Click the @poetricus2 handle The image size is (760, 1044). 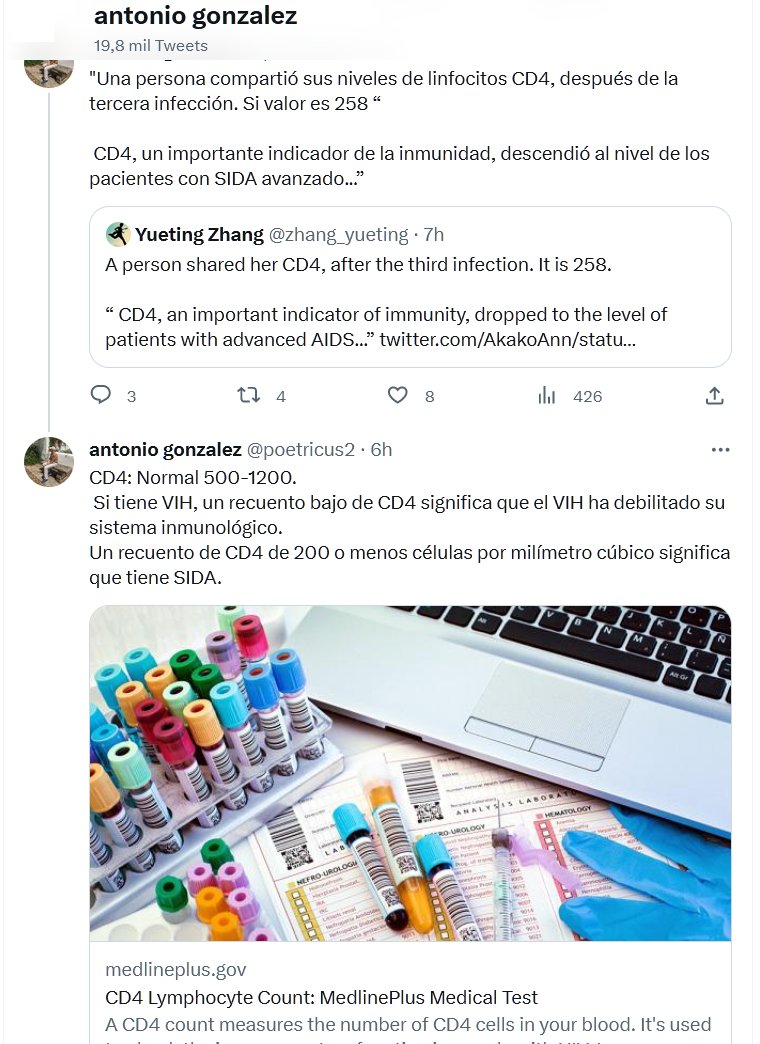point(300,450)
